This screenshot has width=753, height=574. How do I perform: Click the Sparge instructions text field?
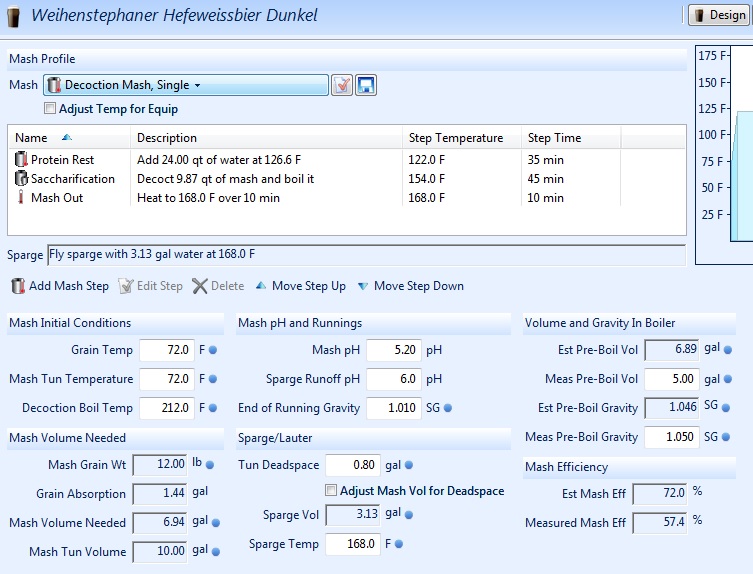(x=366, y=255)
